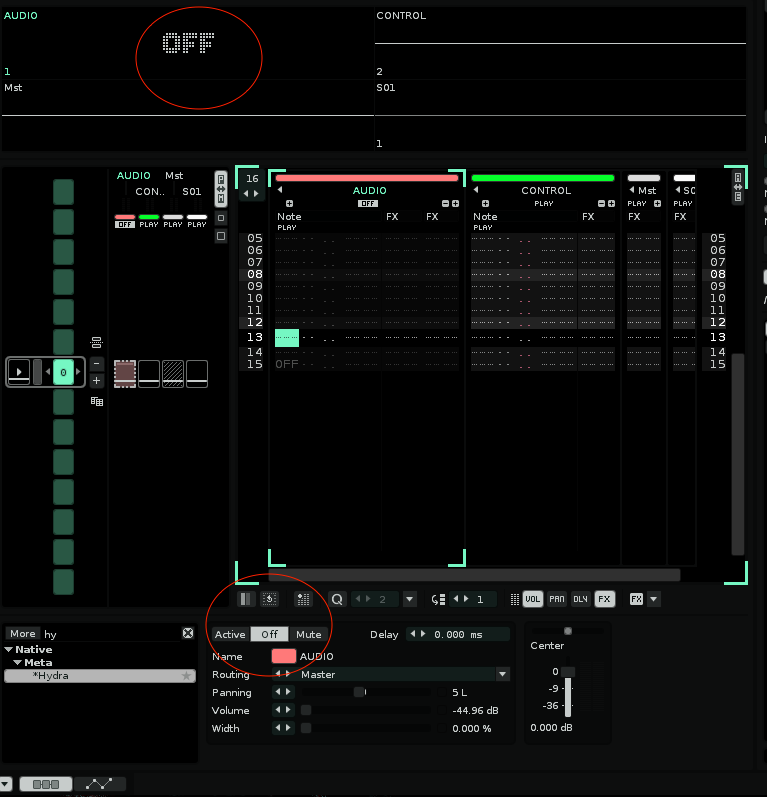Viewport: 767px width, 797px height.
Task: Click the pattern editor horizontal scrollbar
Action: (x=475, y=575)
